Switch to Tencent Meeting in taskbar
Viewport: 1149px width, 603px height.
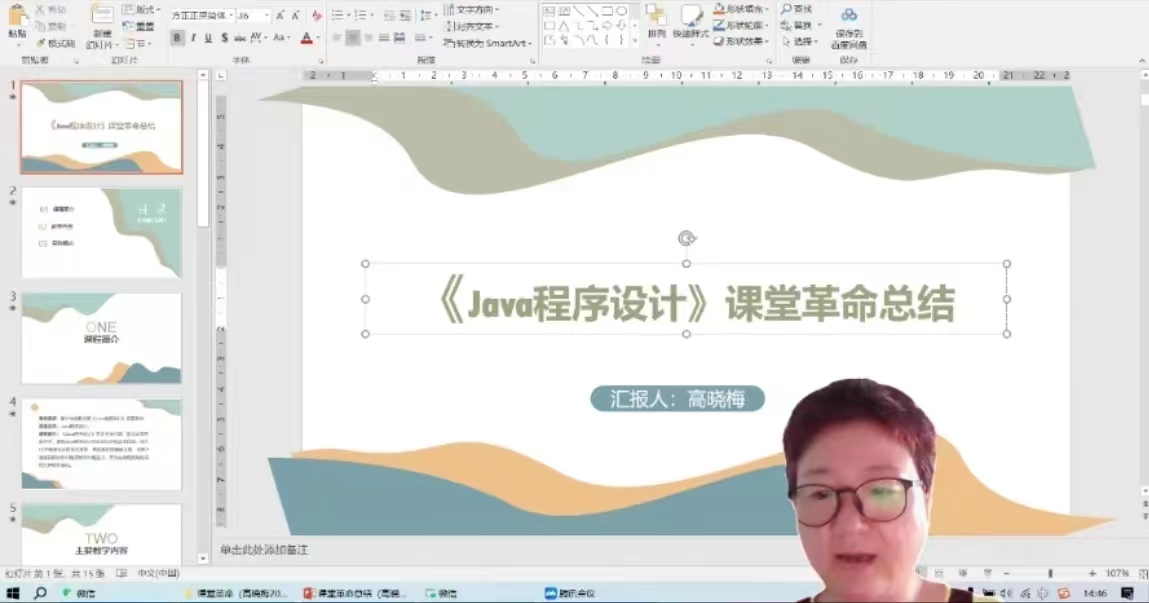[570, 593]
